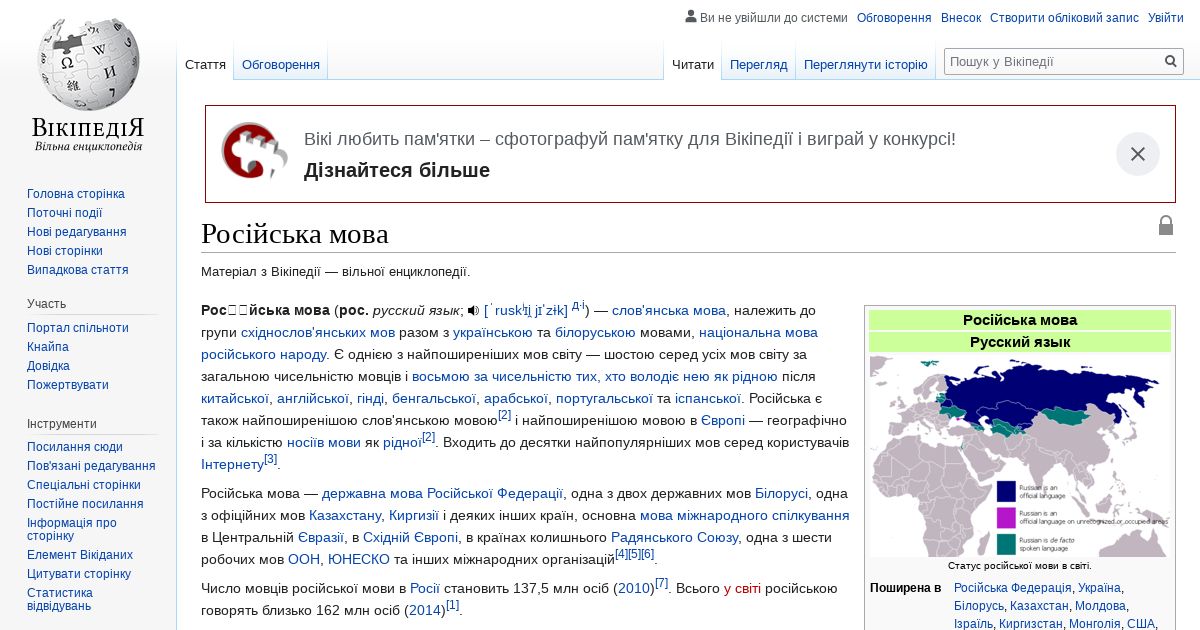Image resolution: width=1200 pixels, height=630 pixels.
Task: Click the ЮНЕСКО link
Action: 359,559
